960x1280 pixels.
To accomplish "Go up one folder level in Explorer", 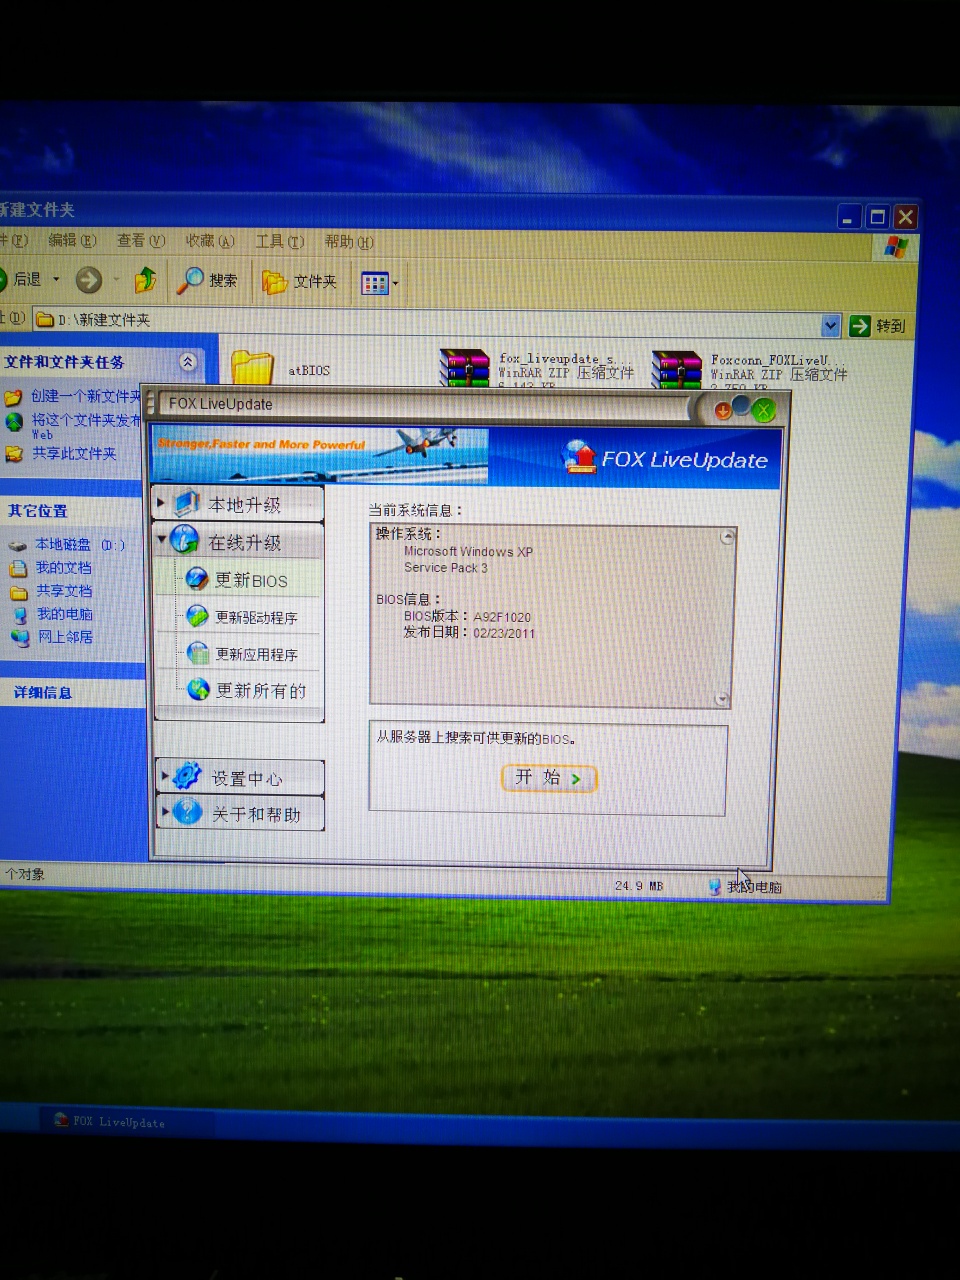I will coord(146,280).
